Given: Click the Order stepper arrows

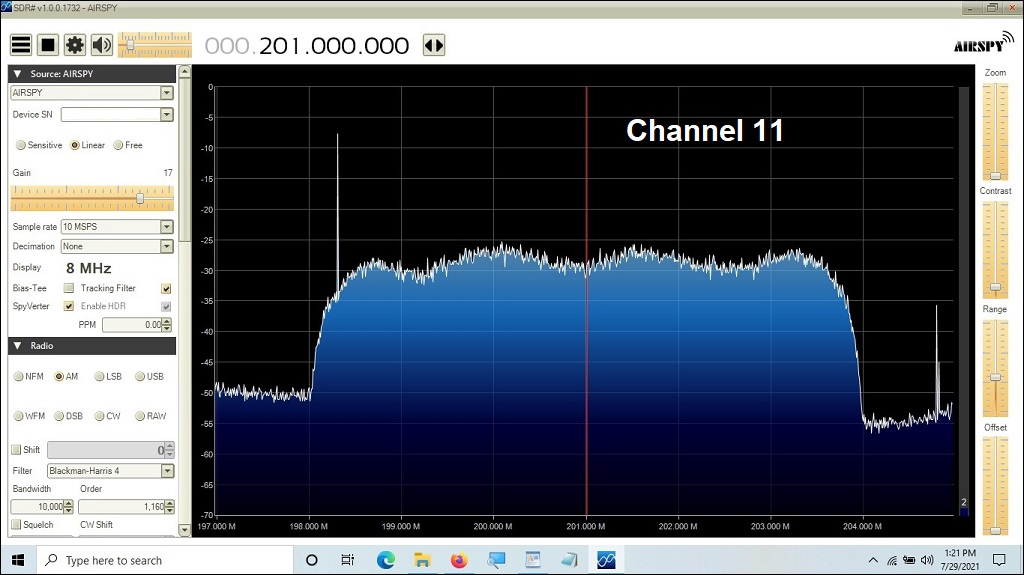Looking at the screenshot, I should click(x=170, y=506).
